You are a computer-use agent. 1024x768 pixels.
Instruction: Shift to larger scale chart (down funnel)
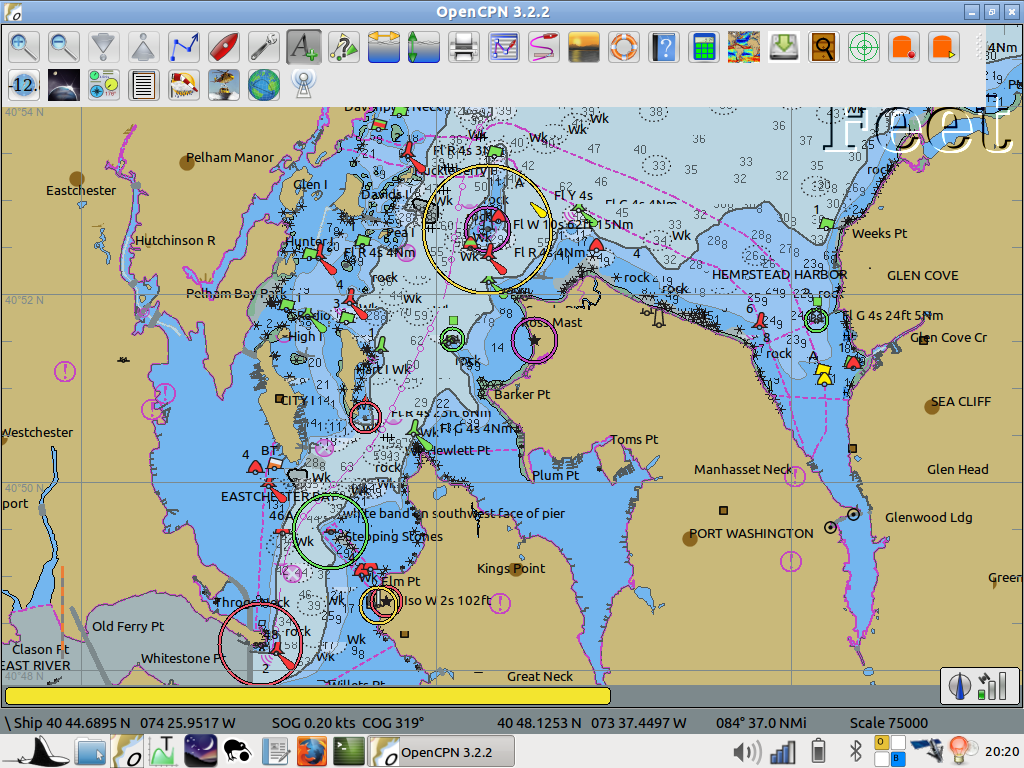[104, 47]
